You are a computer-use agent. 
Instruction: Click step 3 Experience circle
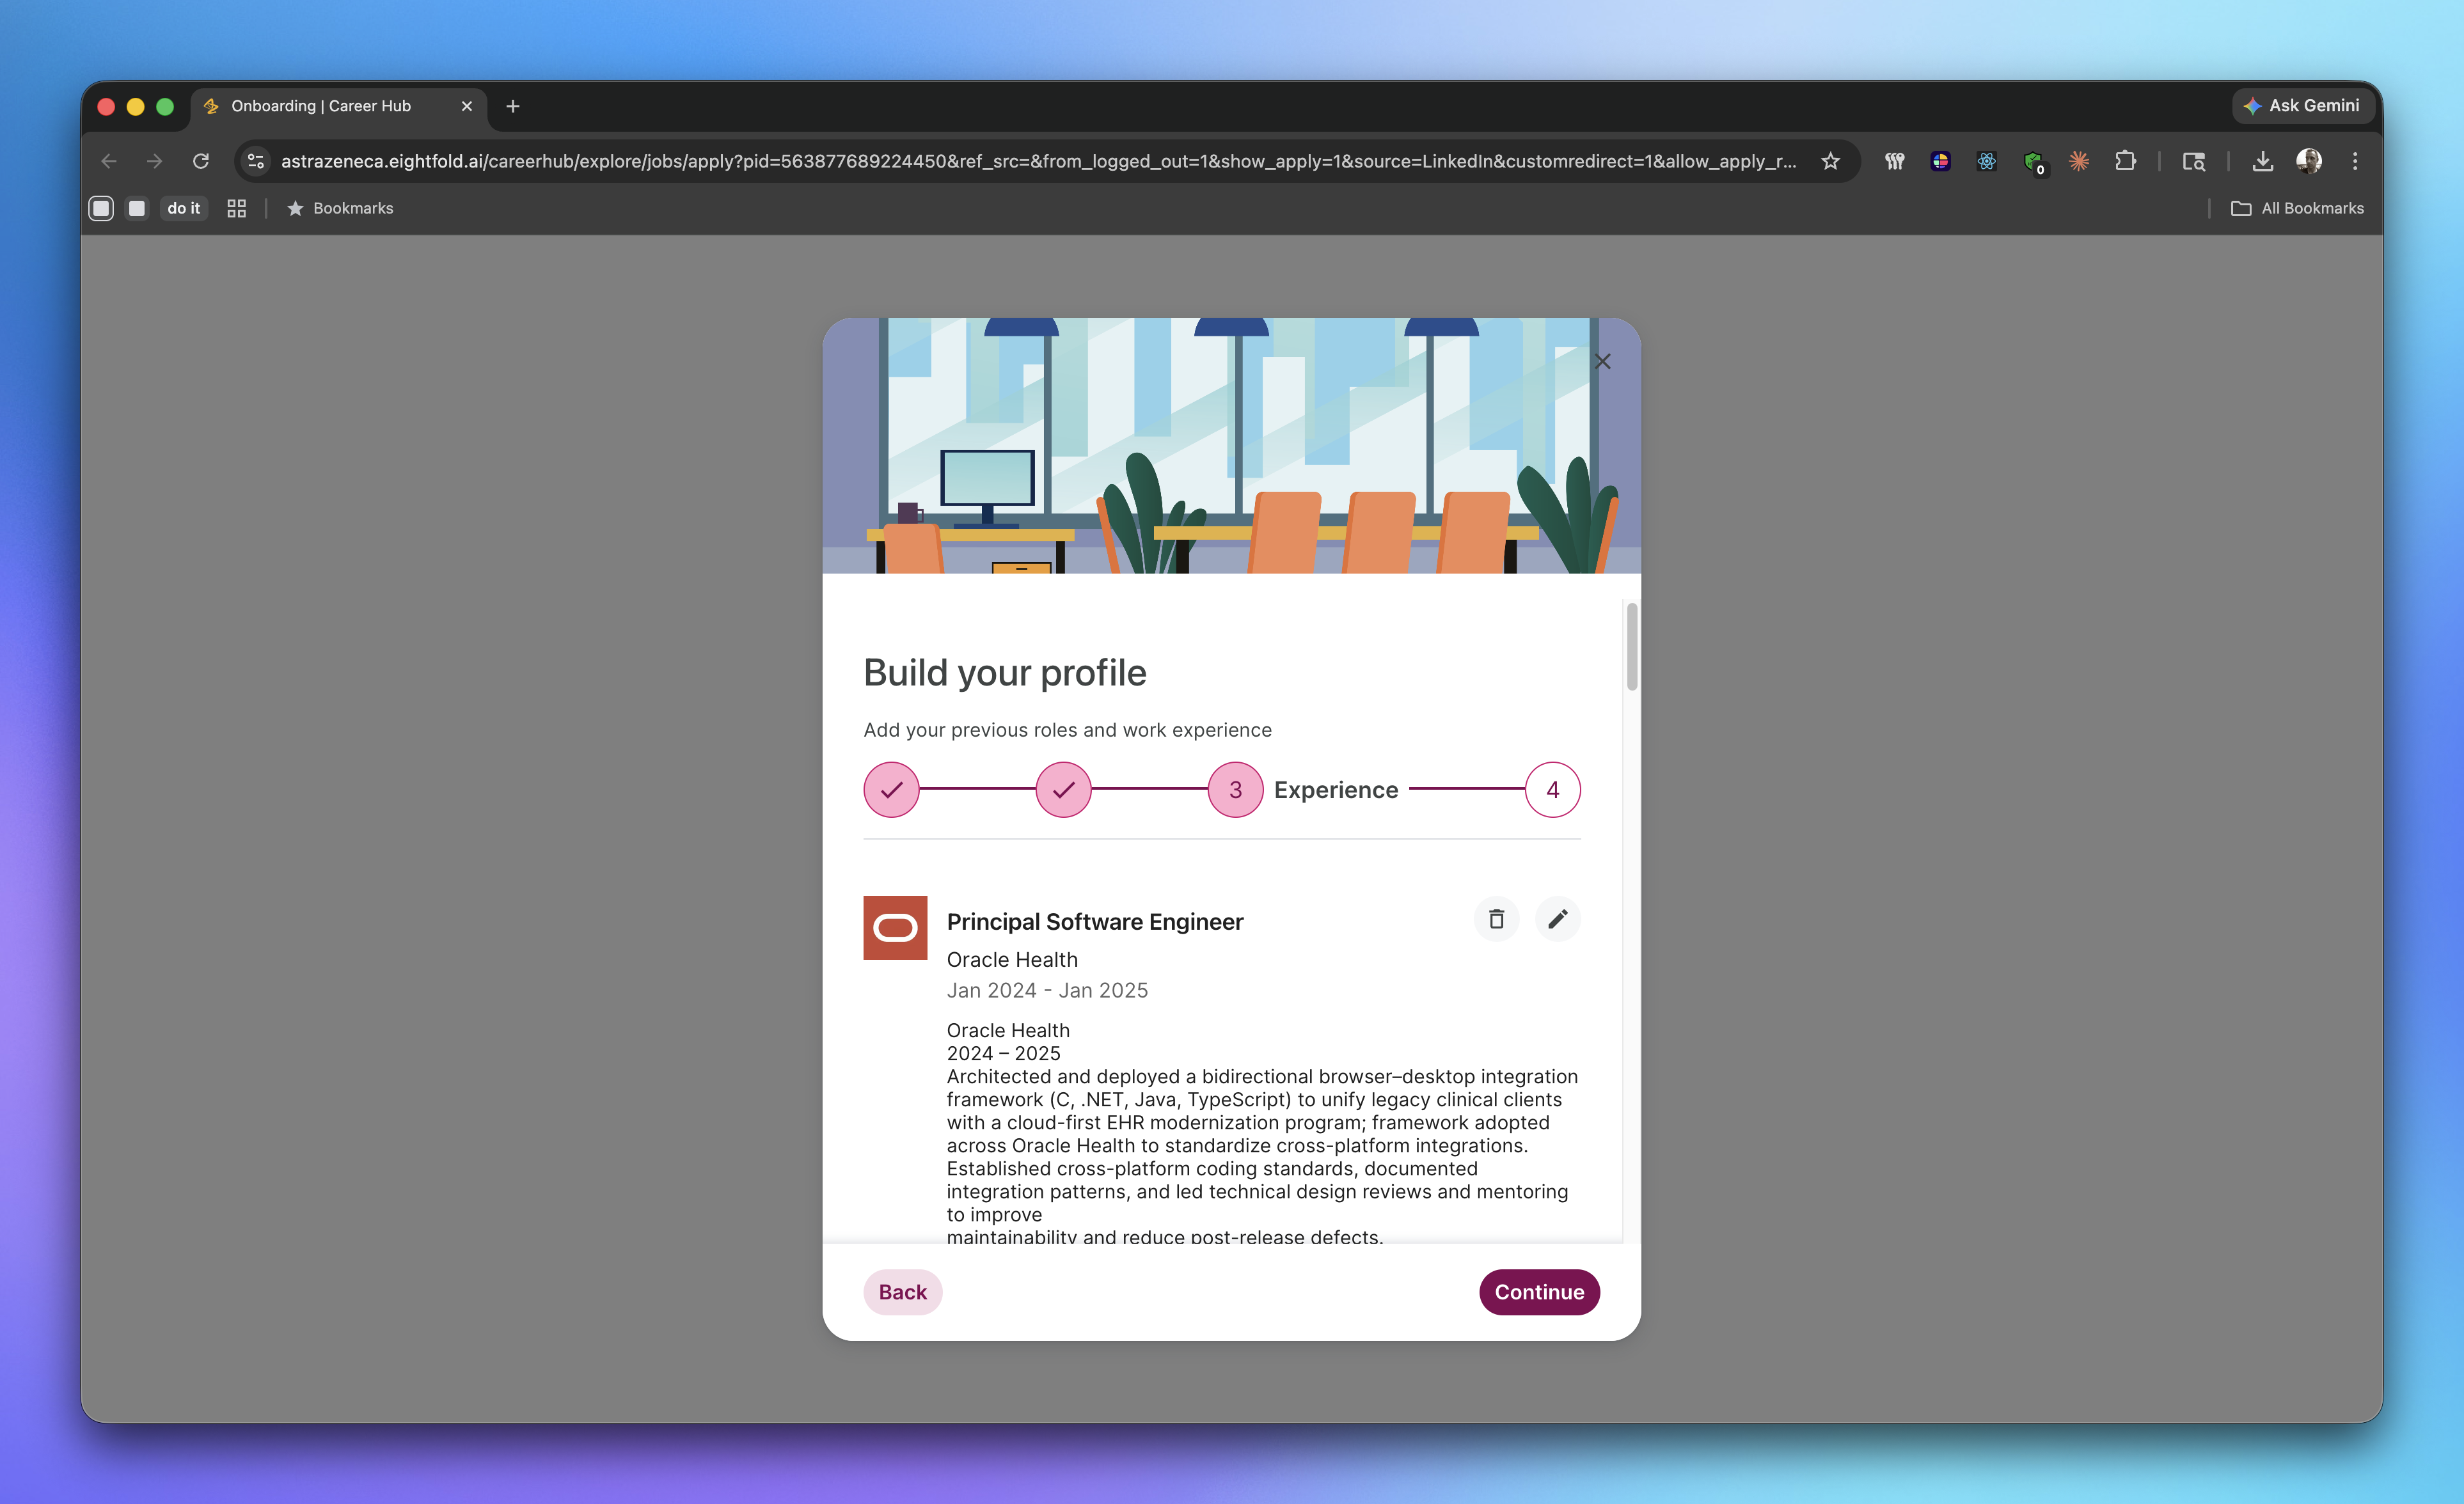pyautogui.click(x=1235, y=790)
